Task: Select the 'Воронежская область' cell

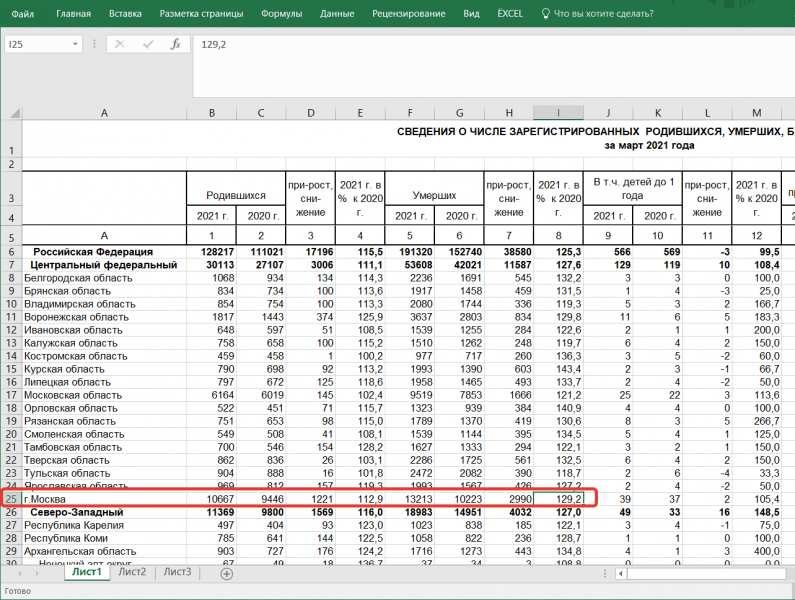Action: click(x=104, y=317)
